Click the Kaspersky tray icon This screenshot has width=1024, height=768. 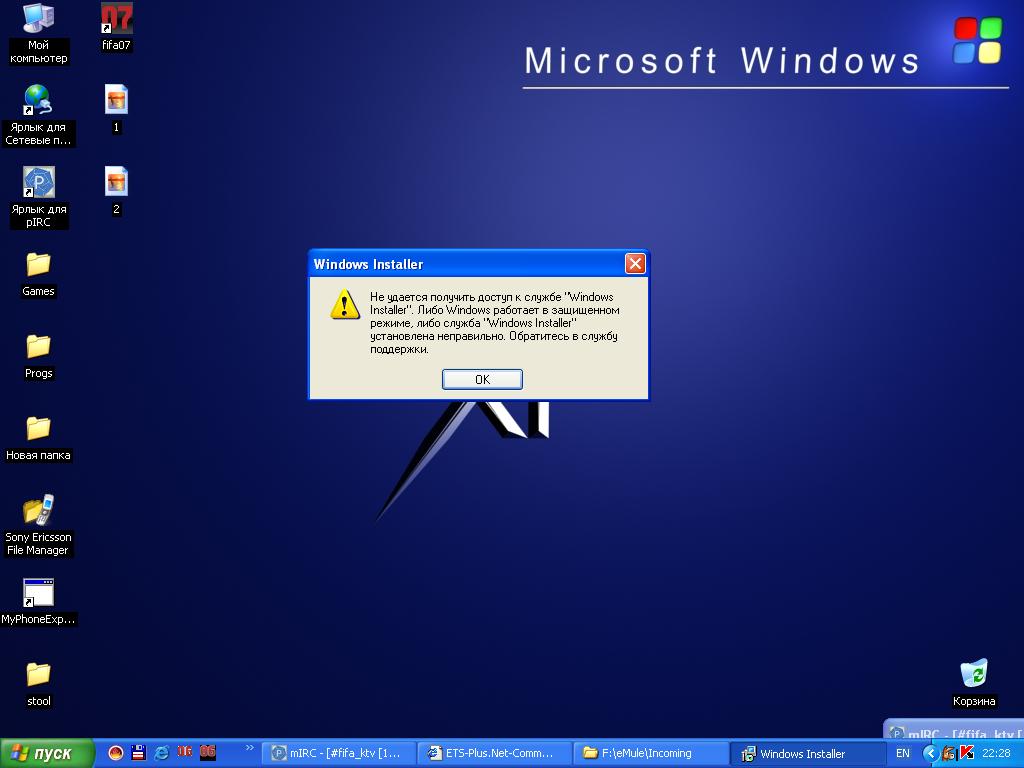966,753
